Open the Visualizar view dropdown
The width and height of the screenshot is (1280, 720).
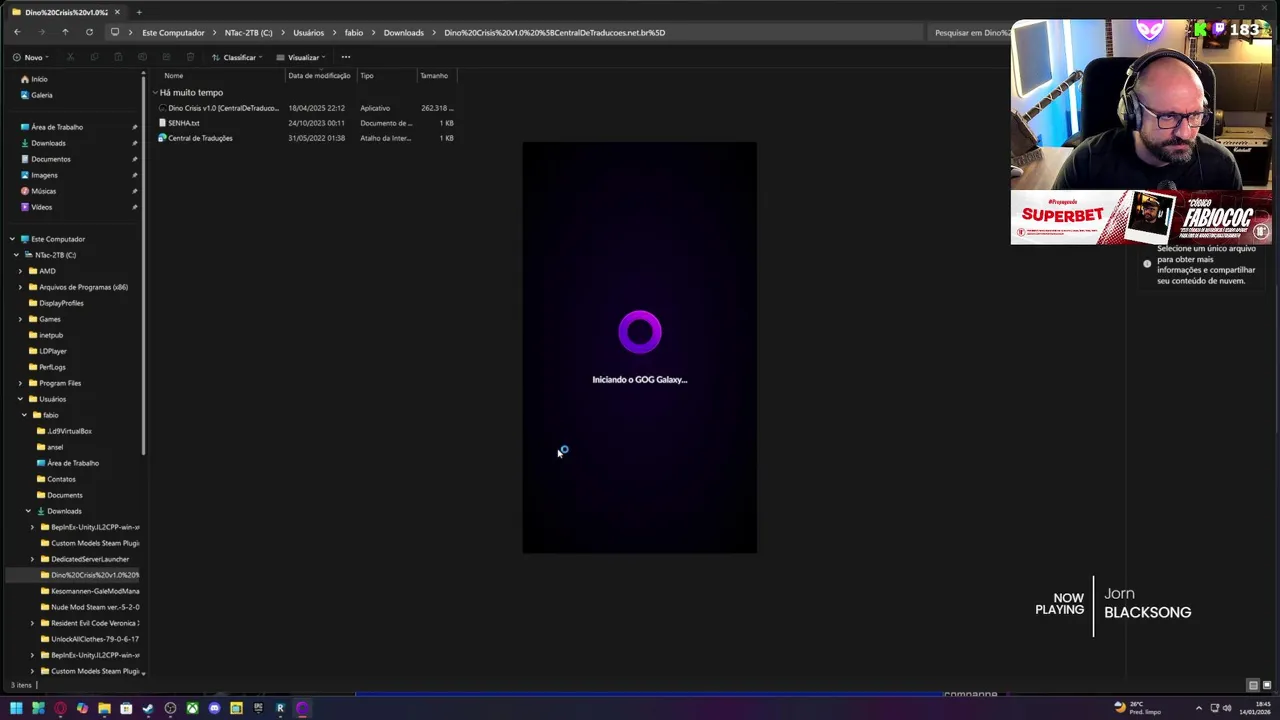[x=301, y=57]
